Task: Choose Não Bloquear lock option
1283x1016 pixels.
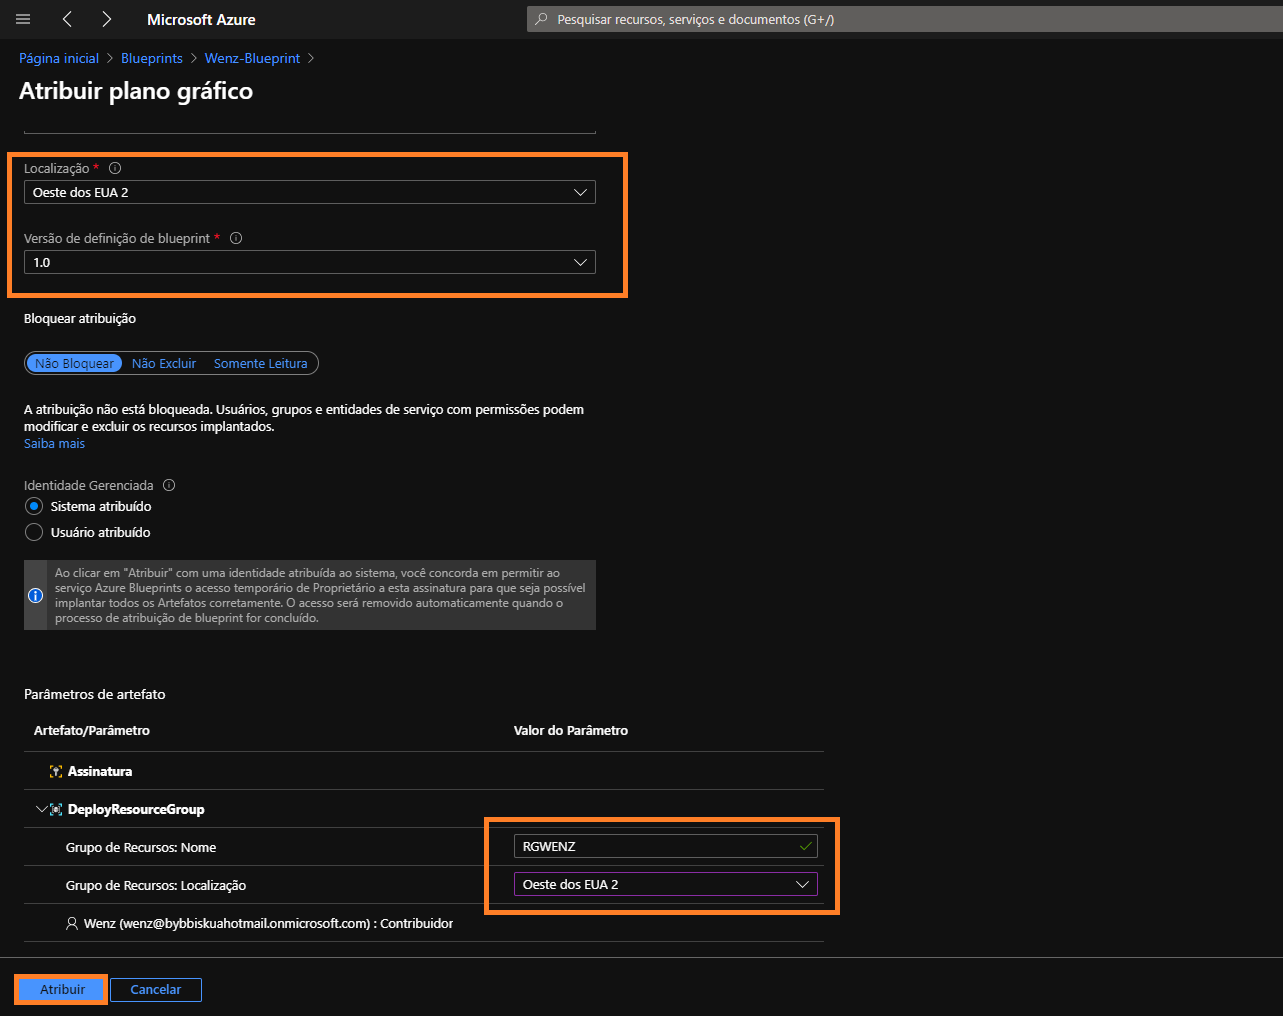Action: (x=74, y=363)
